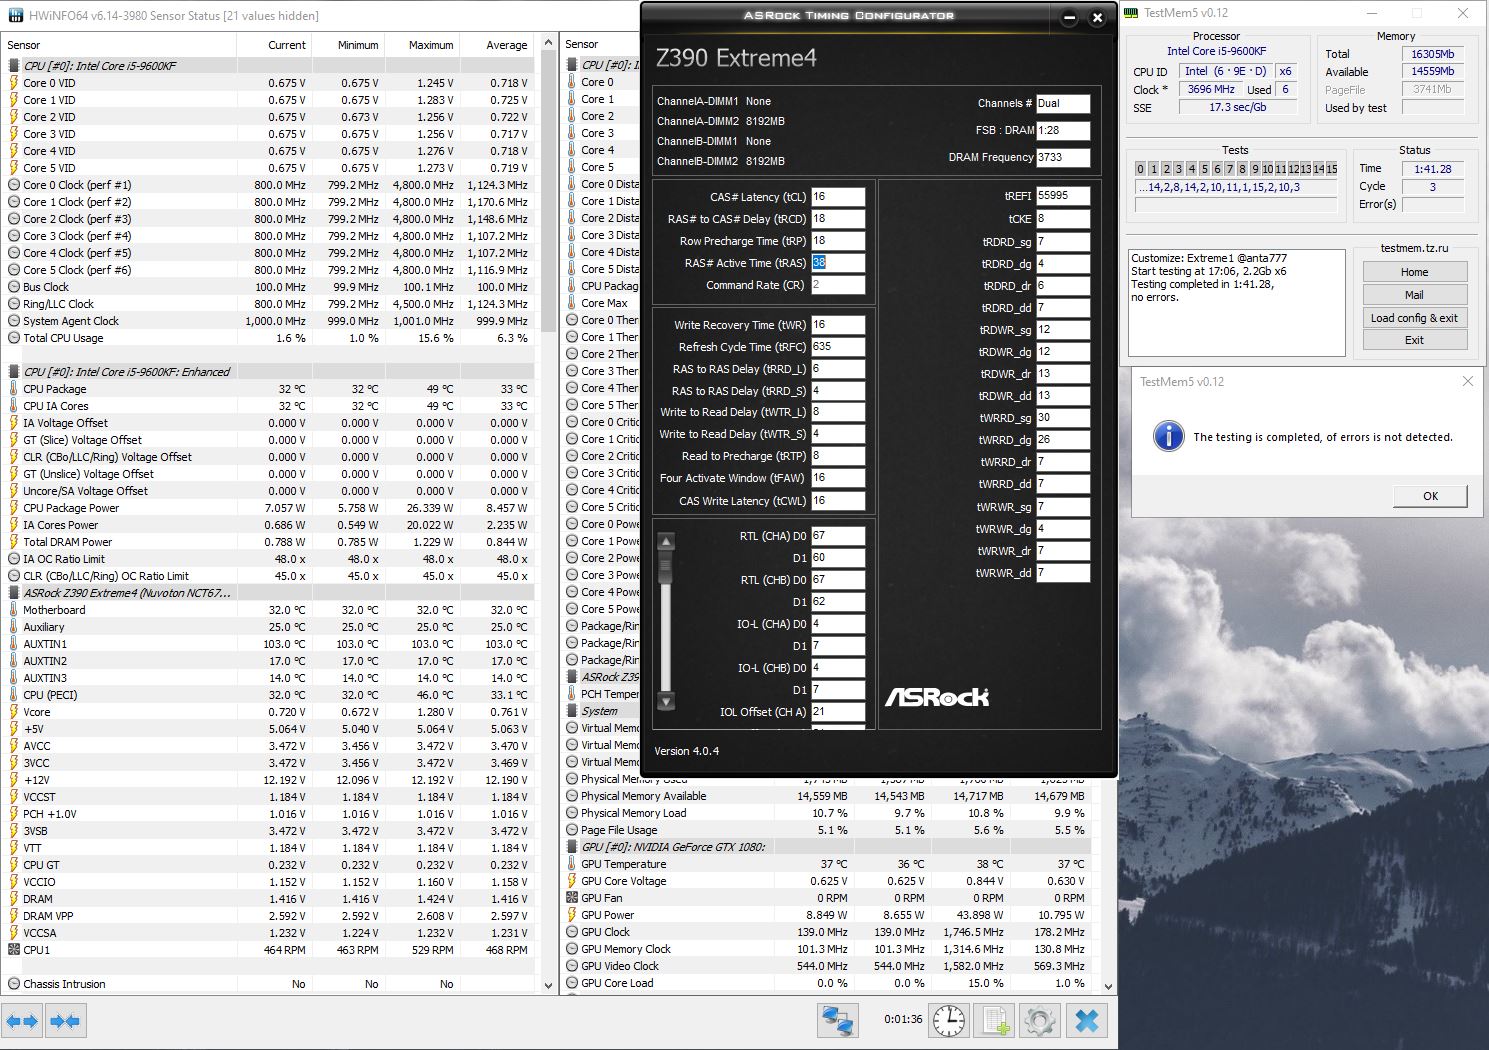Click the RAS# to CAS# Delay (tRCD) field
The width and height of the screenshot is (1489, 1050).
coord(837,219)
